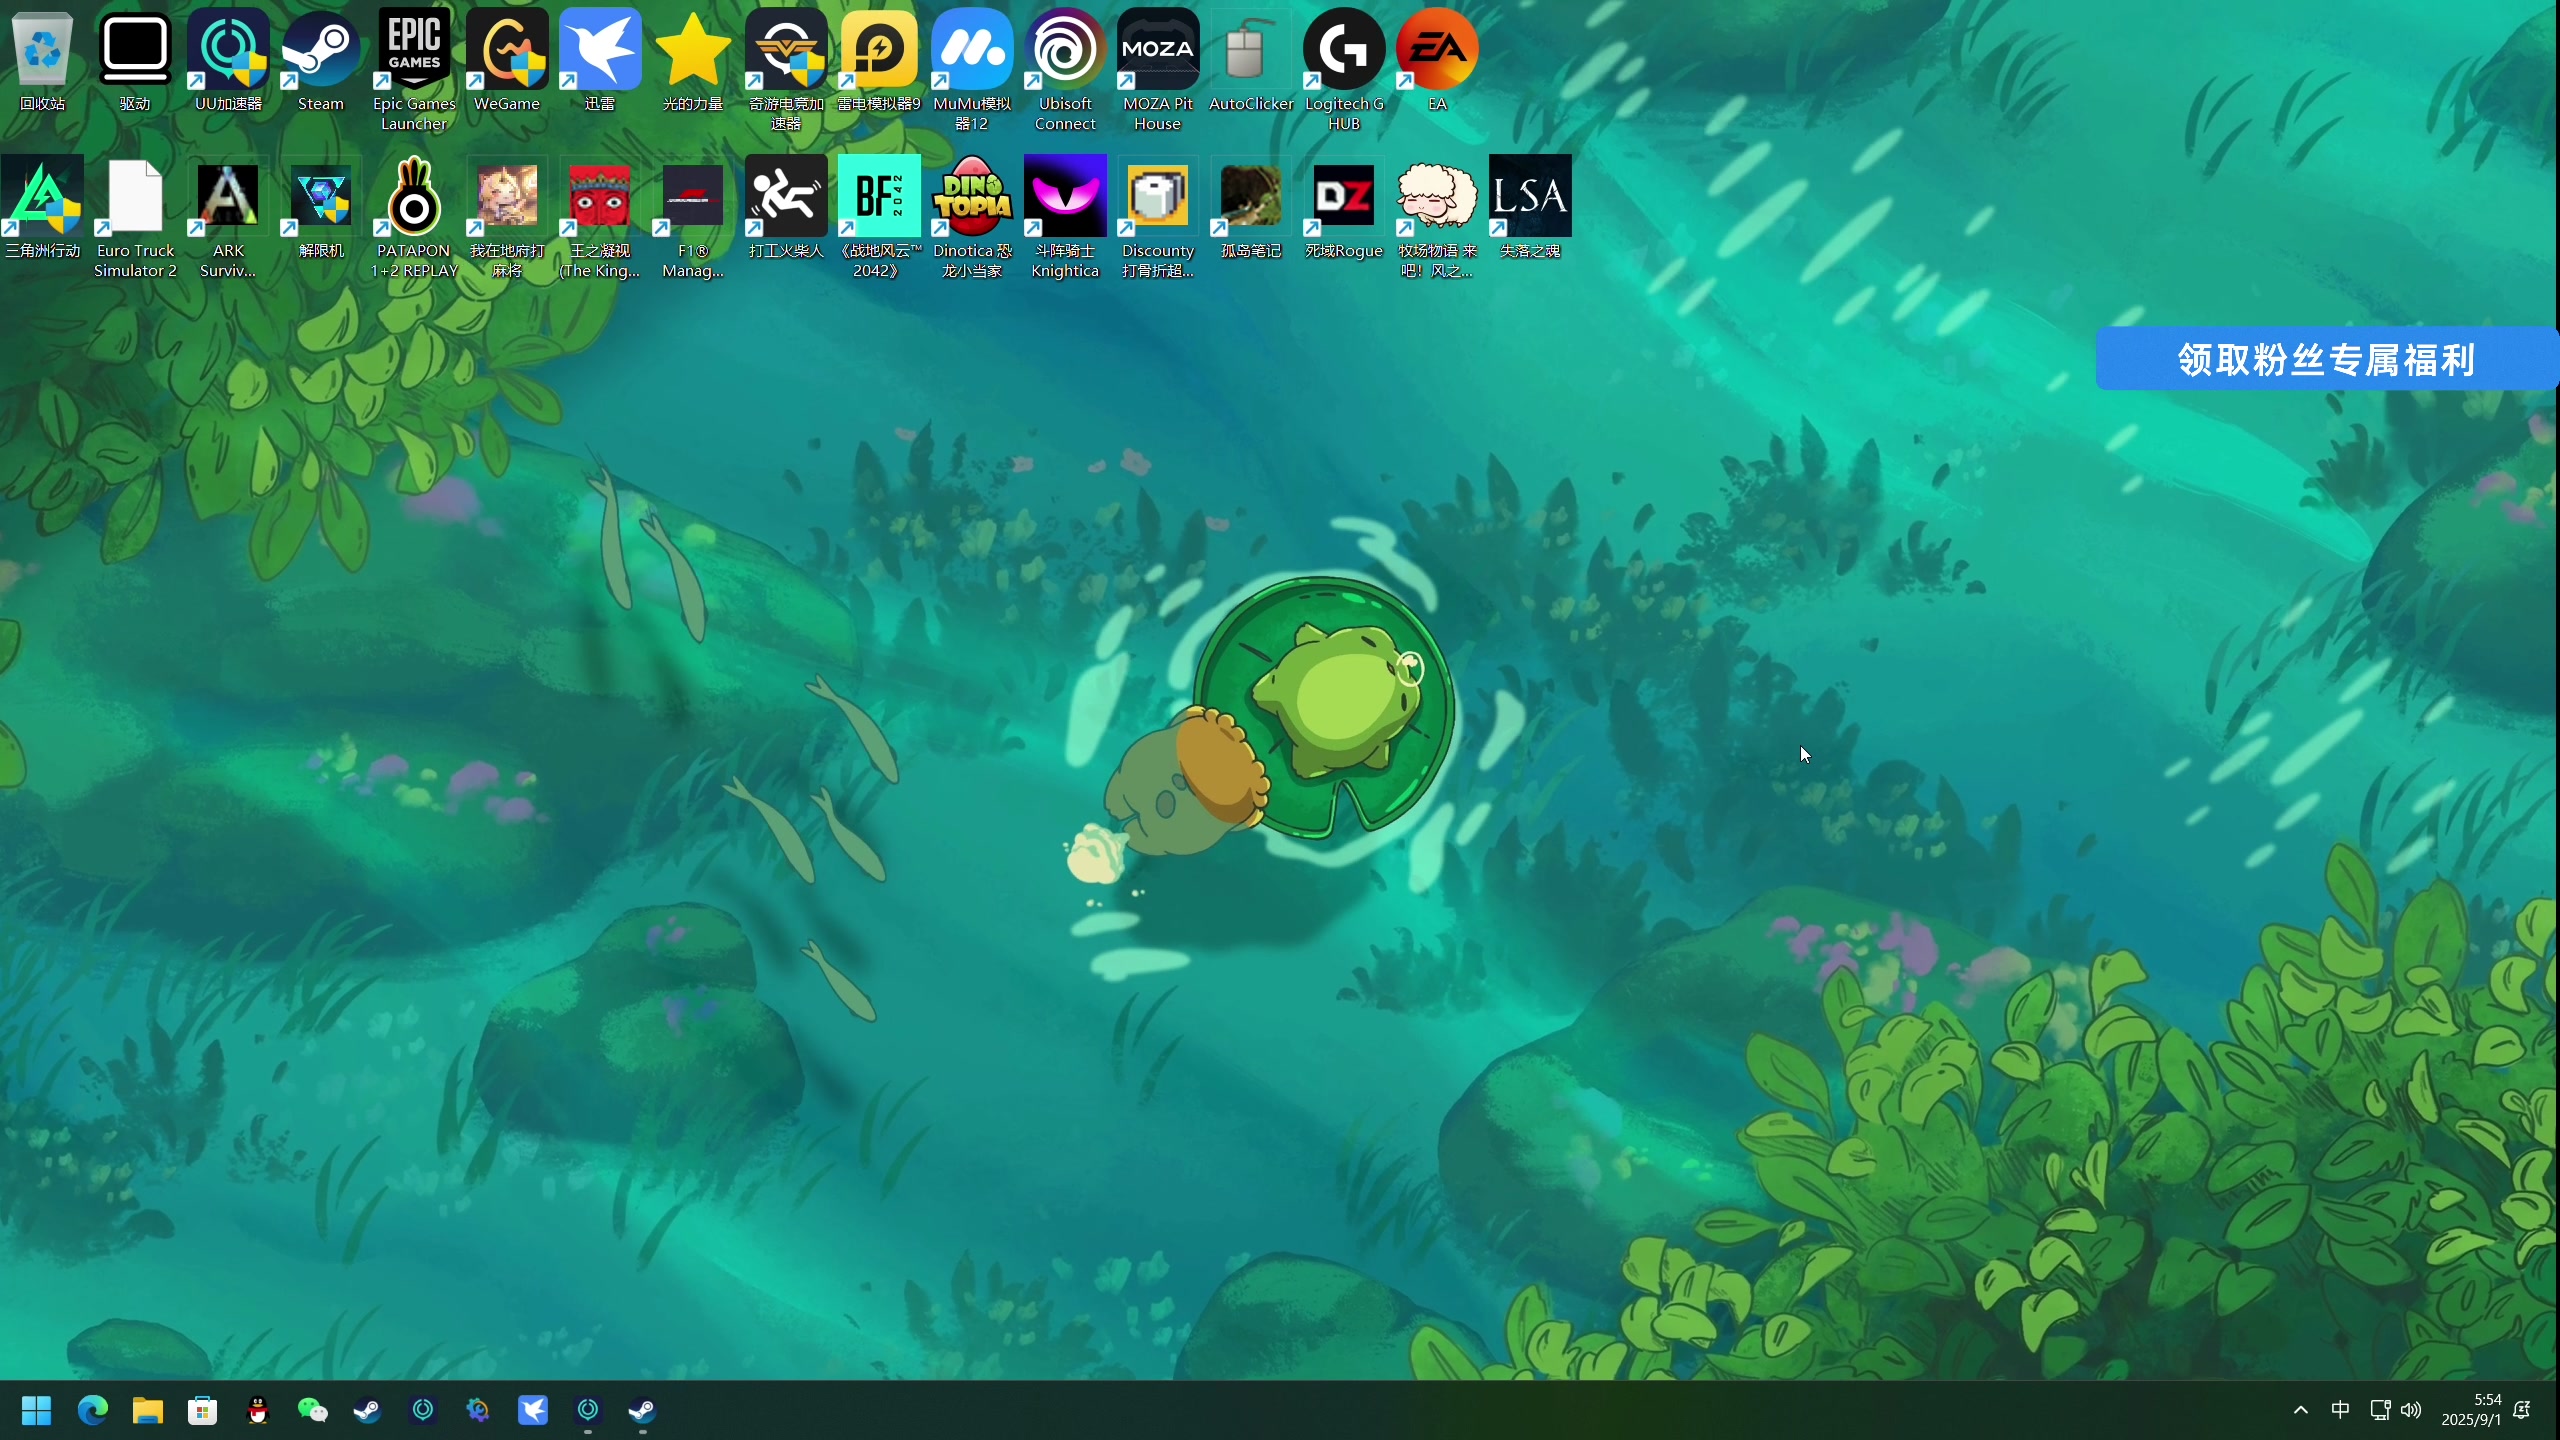Open QQ penguin icon in taskbar
2560x1440 pixels.
click(258, 1411)
